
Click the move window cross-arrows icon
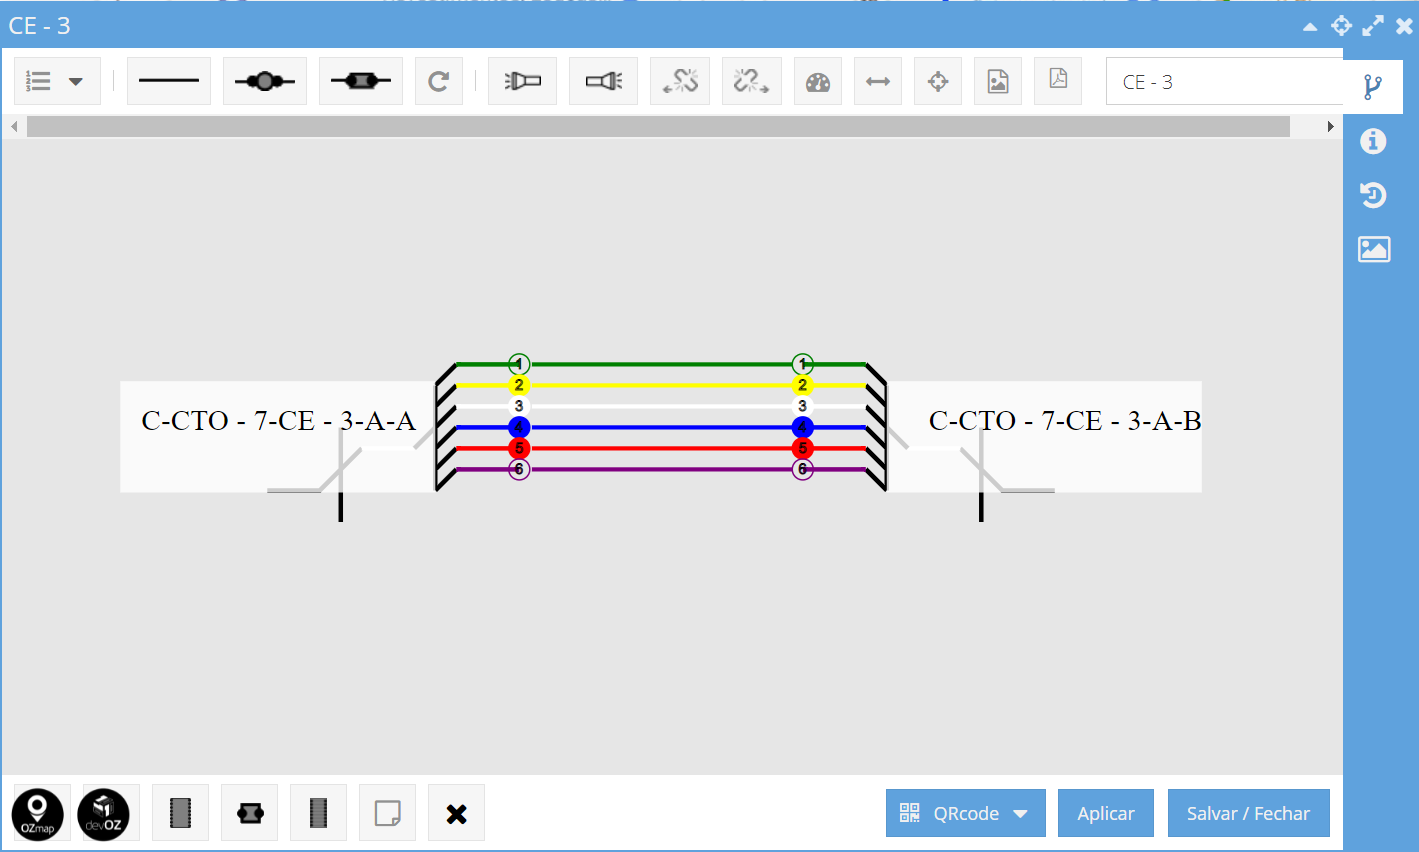pyautogui.click(x=1341, y=26)
